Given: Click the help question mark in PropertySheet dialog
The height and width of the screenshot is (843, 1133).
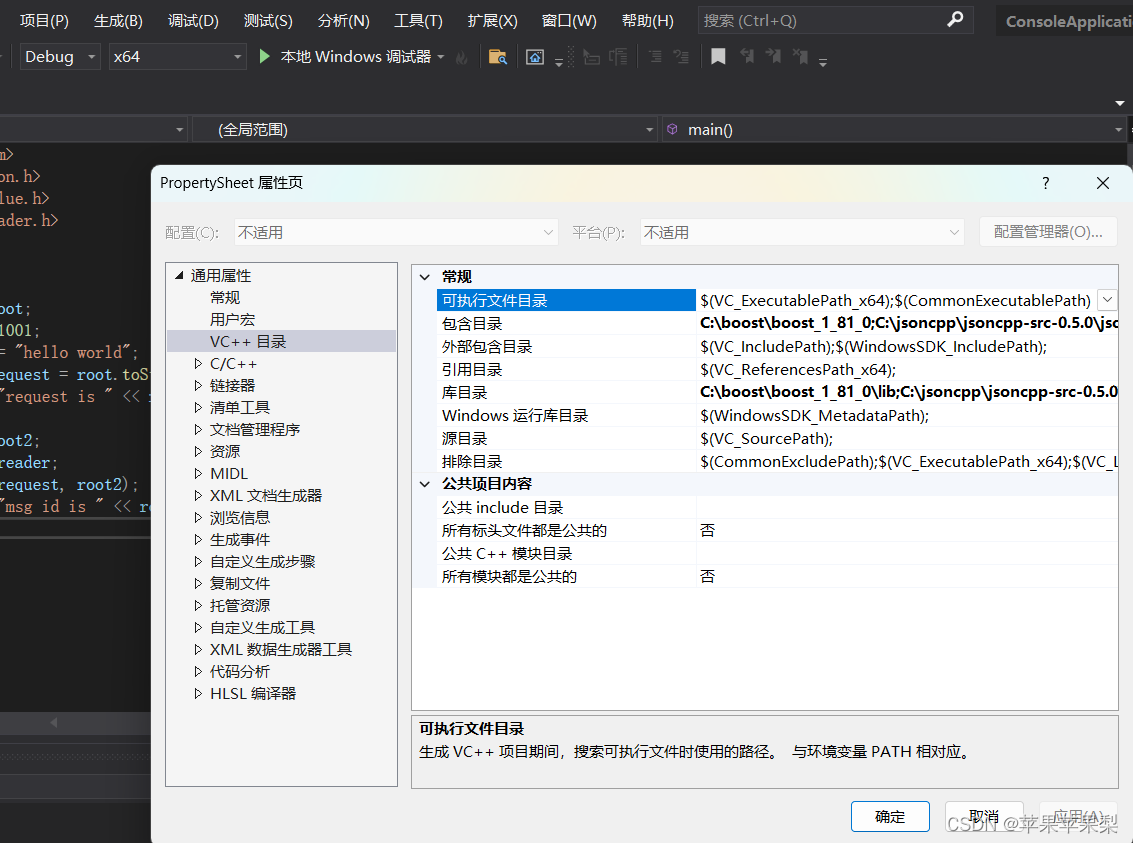Looking at the screenshot, I should [x=1046, y=183].
